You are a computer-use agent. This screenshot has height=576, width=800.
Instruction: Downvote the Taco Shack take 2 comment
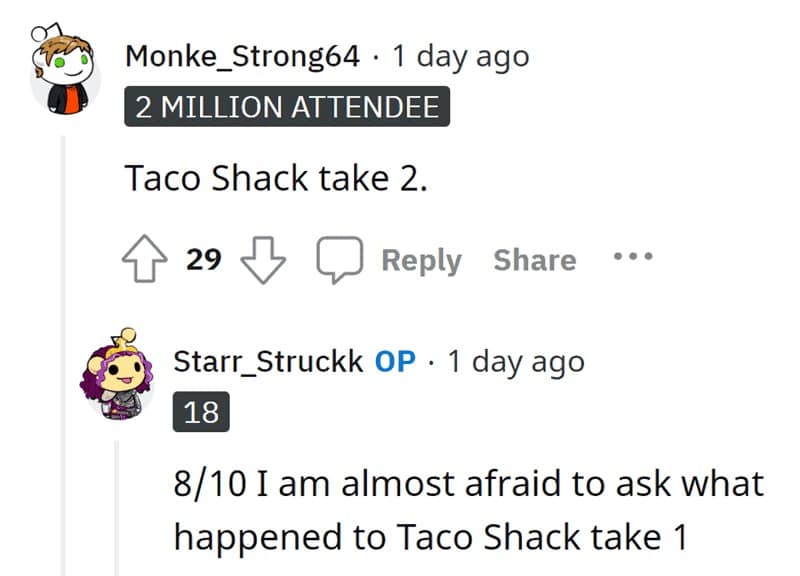(265, 261)
